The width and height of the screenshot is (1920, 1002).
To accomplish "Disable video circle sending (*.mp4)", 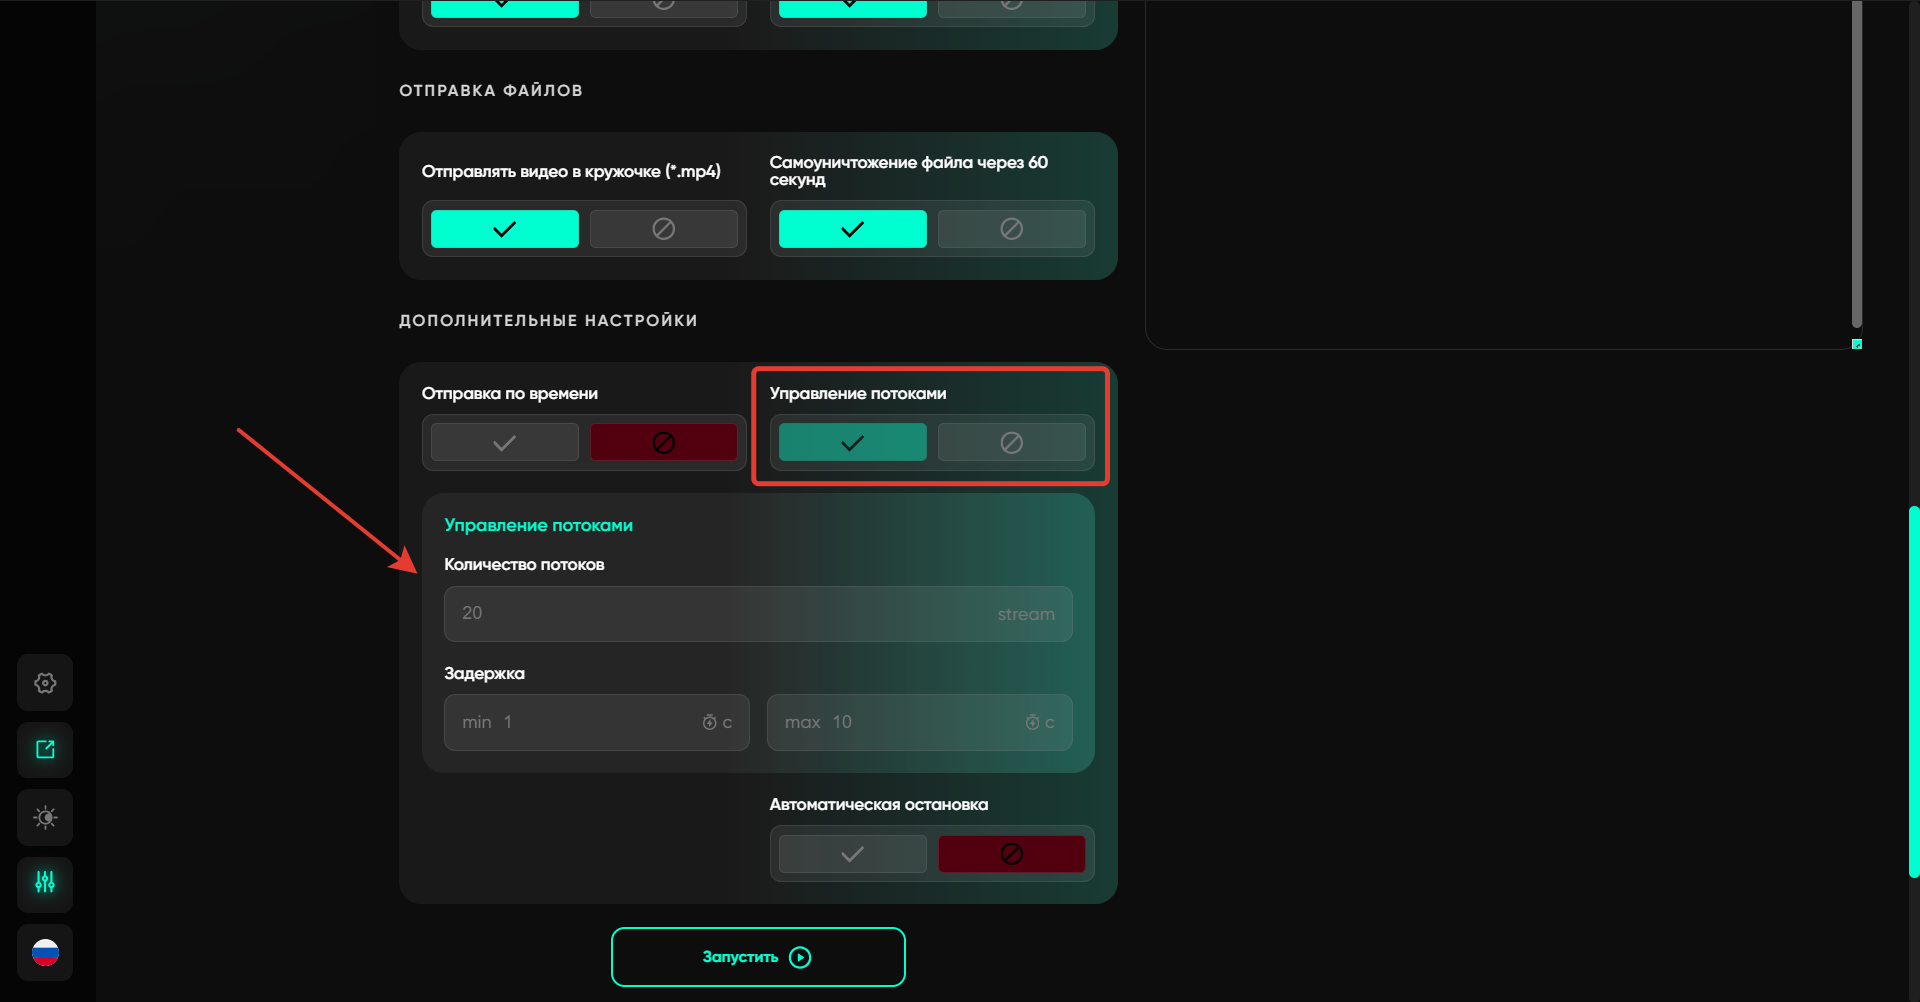I will point(663,229).
